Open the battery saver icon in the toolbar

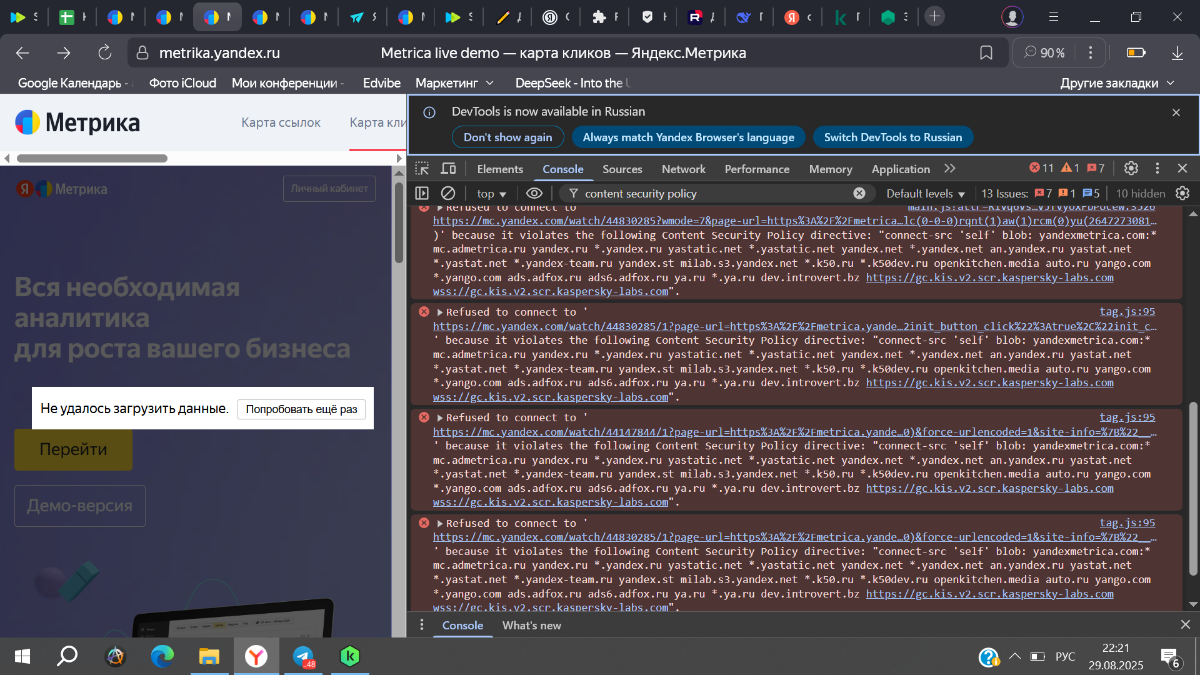(1136, 53)
